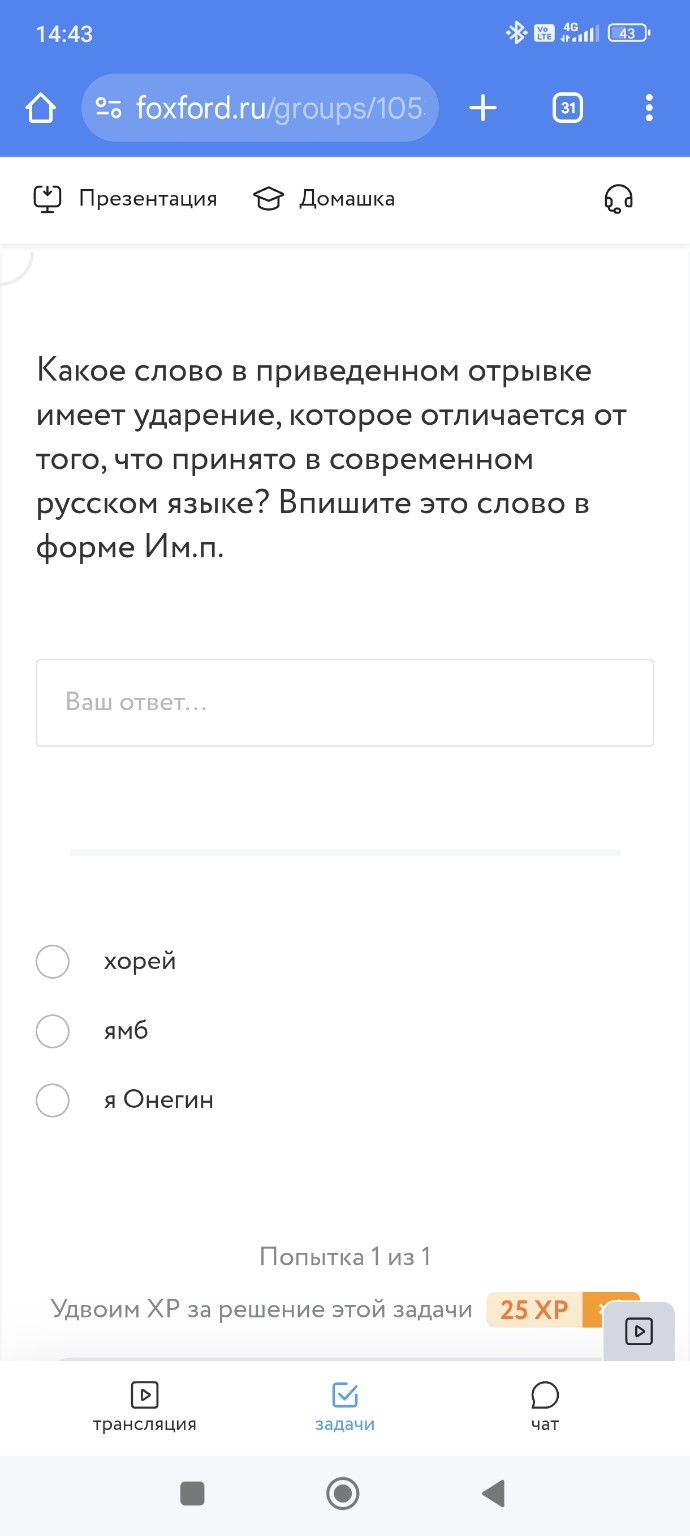The image size is (690, 1536).
Task: Select the ямб answer option
Action: click(52, 1031)
